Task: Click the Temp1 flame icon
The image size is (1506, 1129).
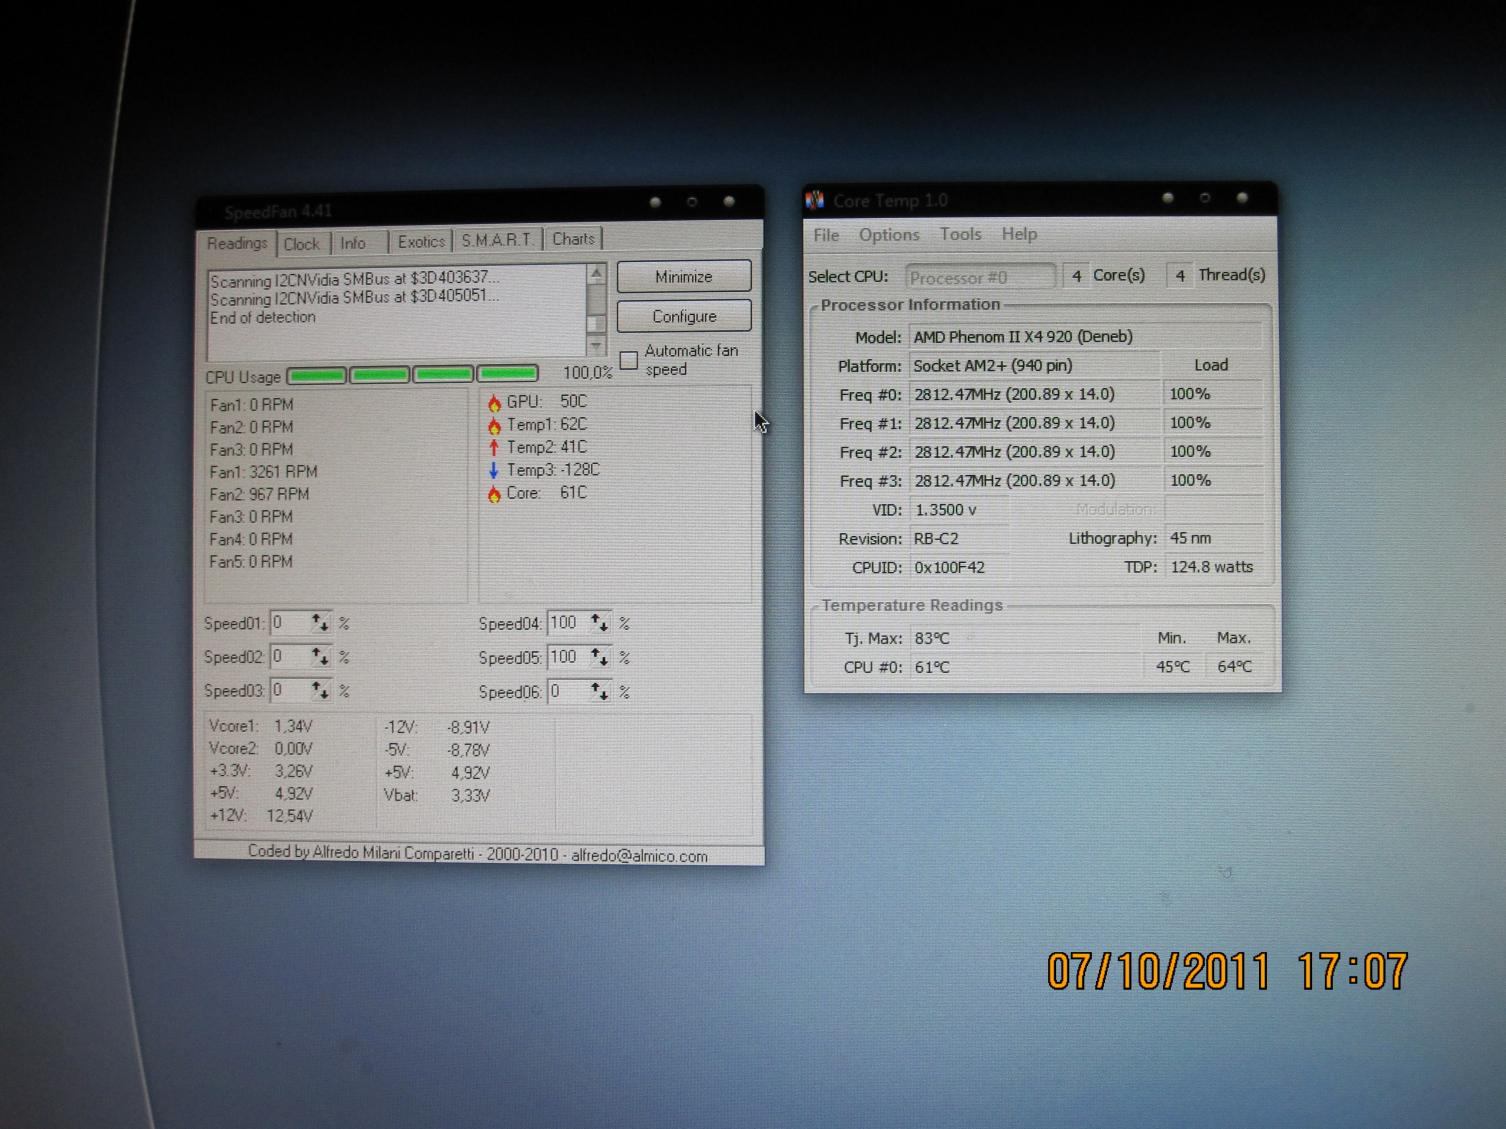Action: point(494,426)
